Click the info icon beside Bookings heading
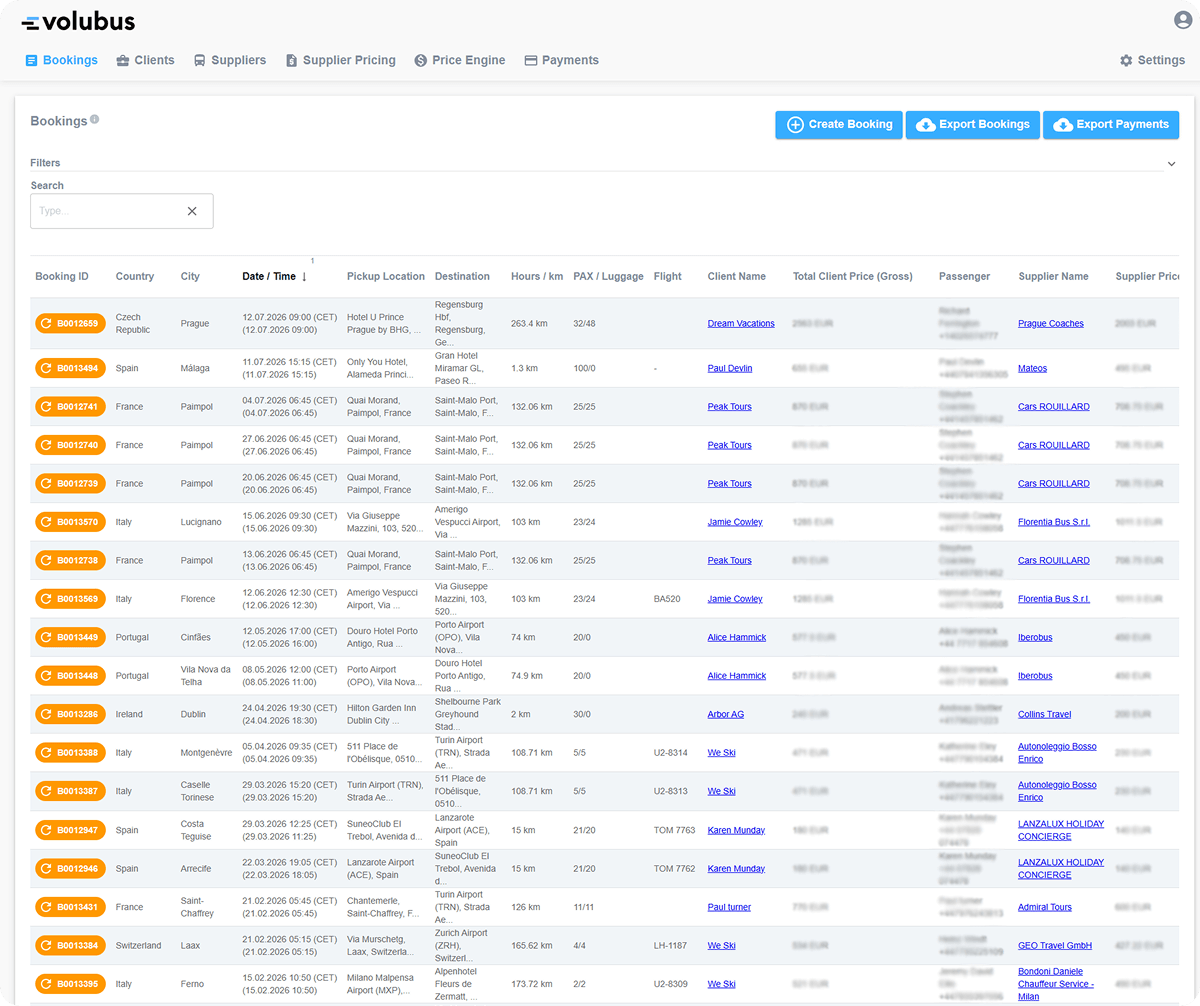This screenshot has height=1006, width=1200. pos(95,120)
